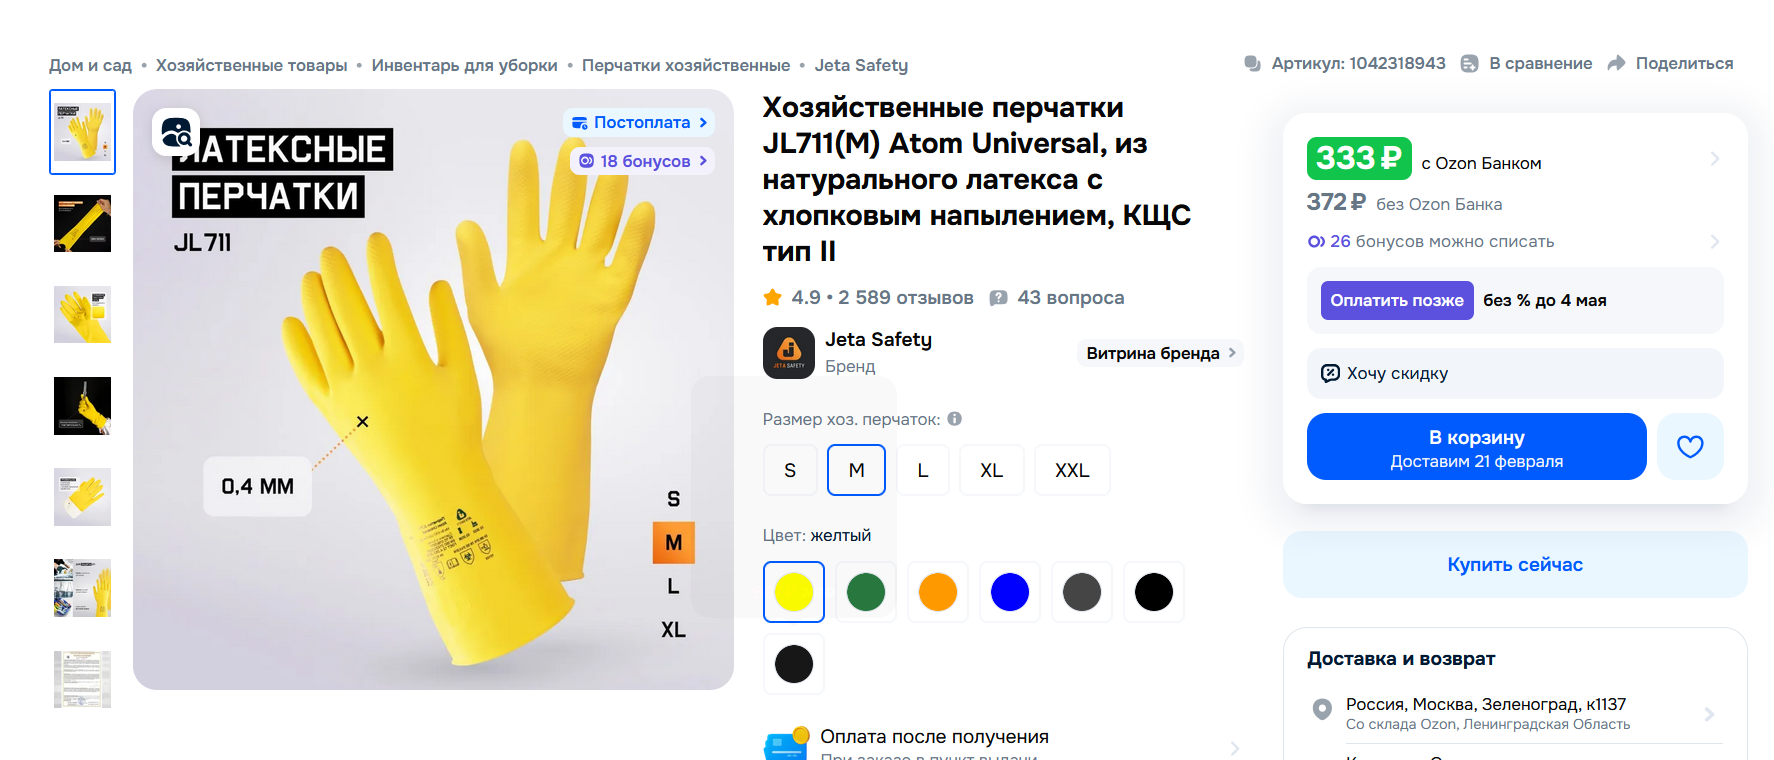This screenshot has height=760, width=1774.
Task: Add product to favorites with heart icon
Action: (1690, 446)
